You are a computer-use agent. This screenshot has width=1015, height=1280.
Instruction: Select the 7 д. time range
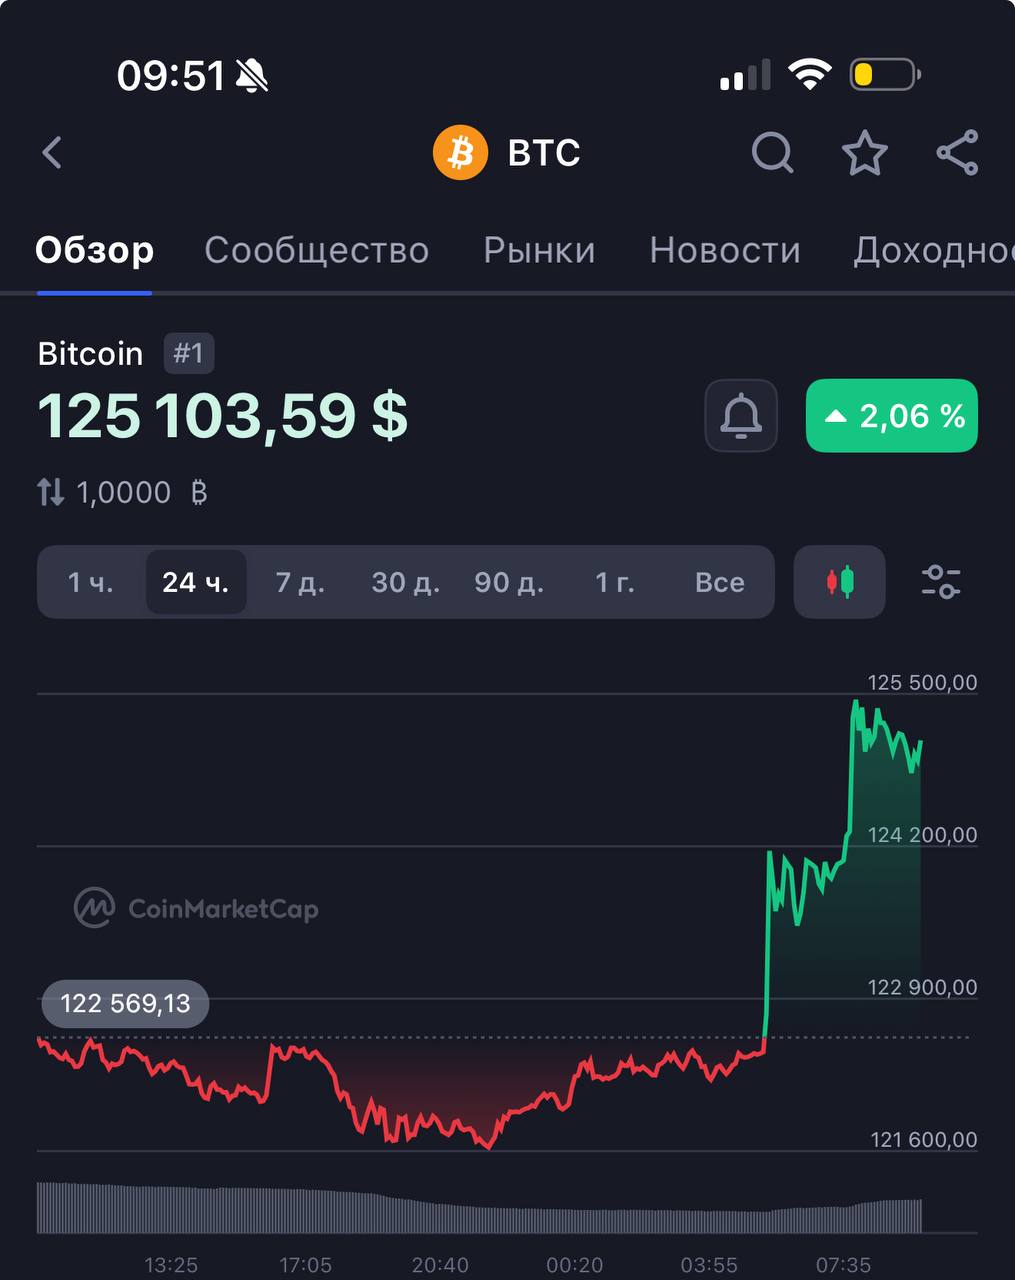point(300,582)
